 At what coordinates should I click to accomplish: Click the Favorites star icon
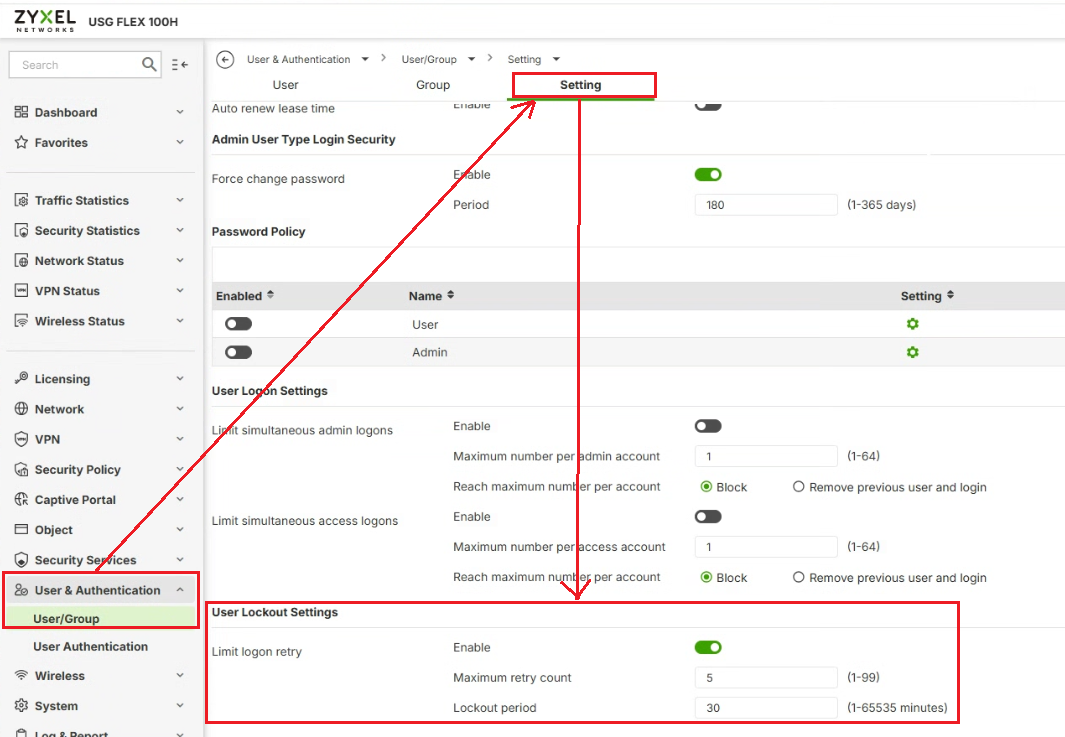[21, 143]
